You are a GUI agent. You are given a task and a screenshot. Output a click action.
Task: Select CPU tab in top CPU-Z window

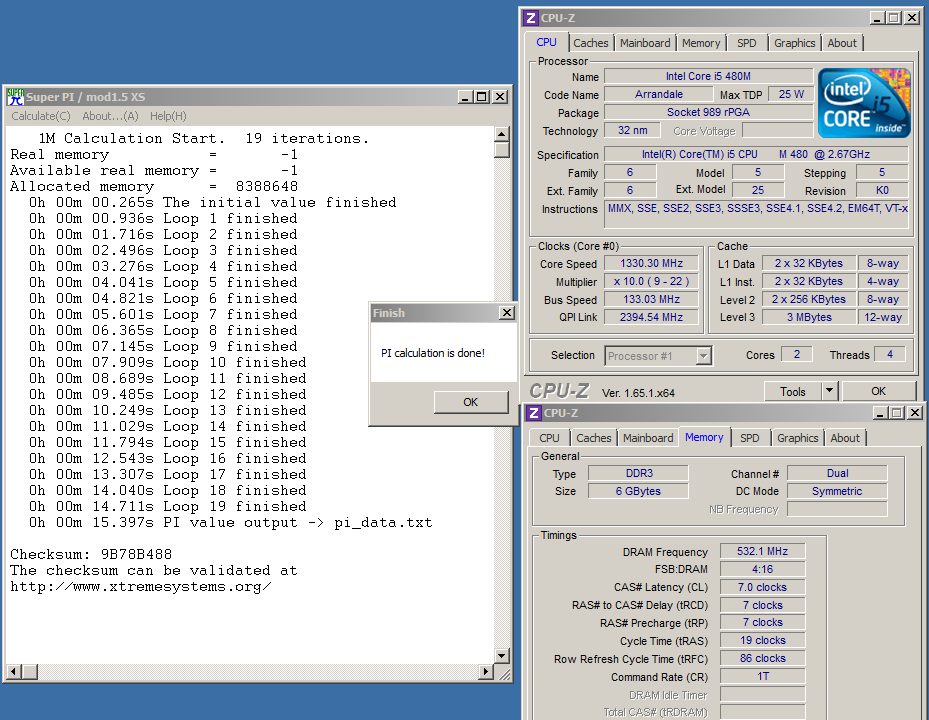(546, 42)
